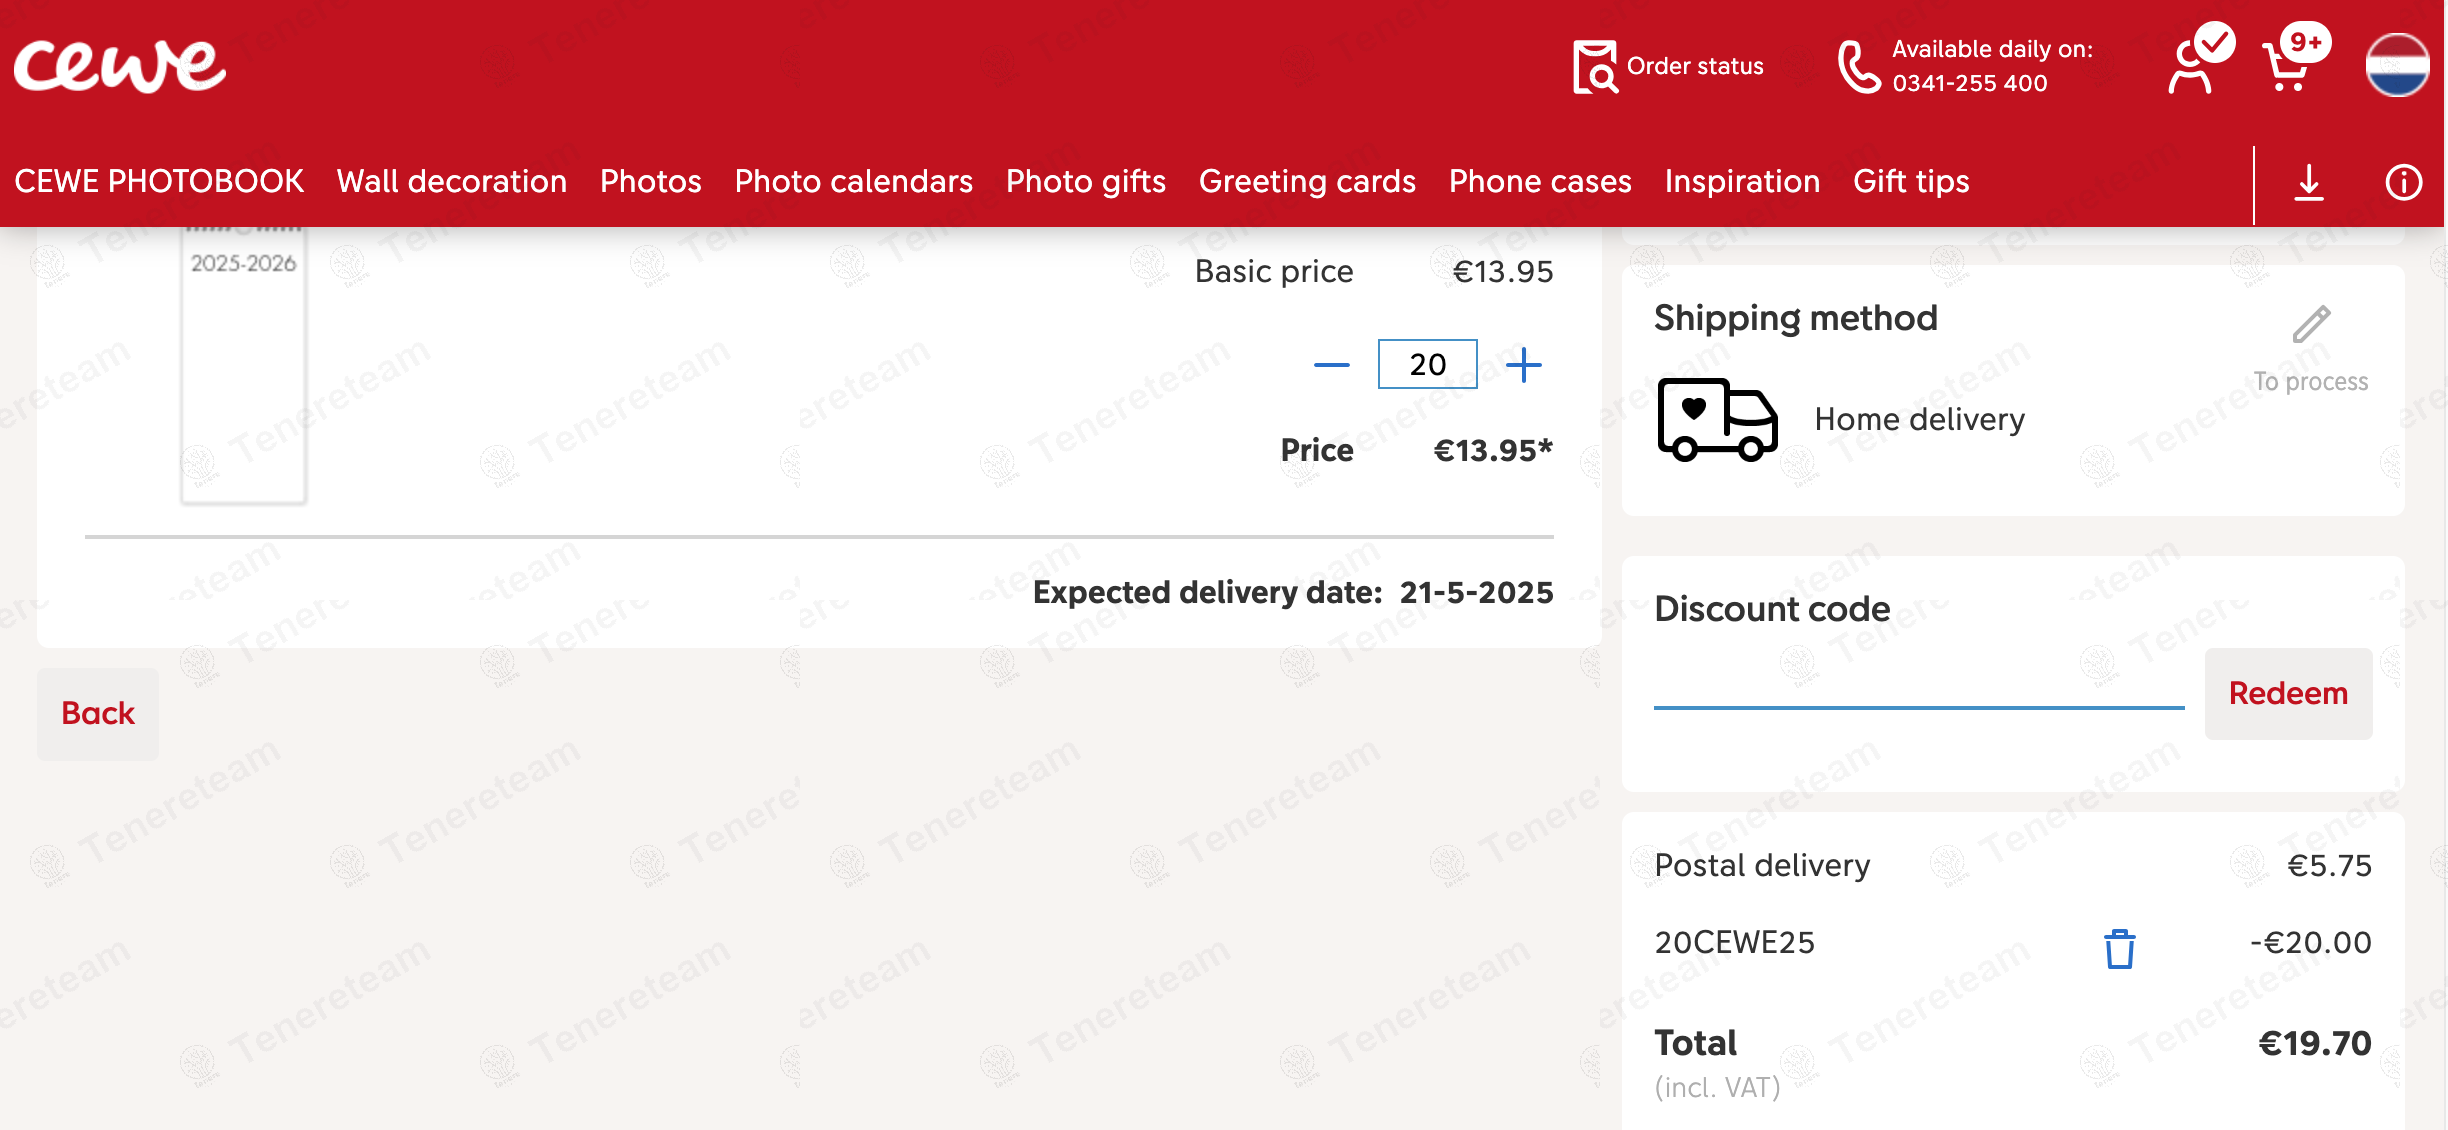Open the CEWE PHOTOBOOK menu

159,182
